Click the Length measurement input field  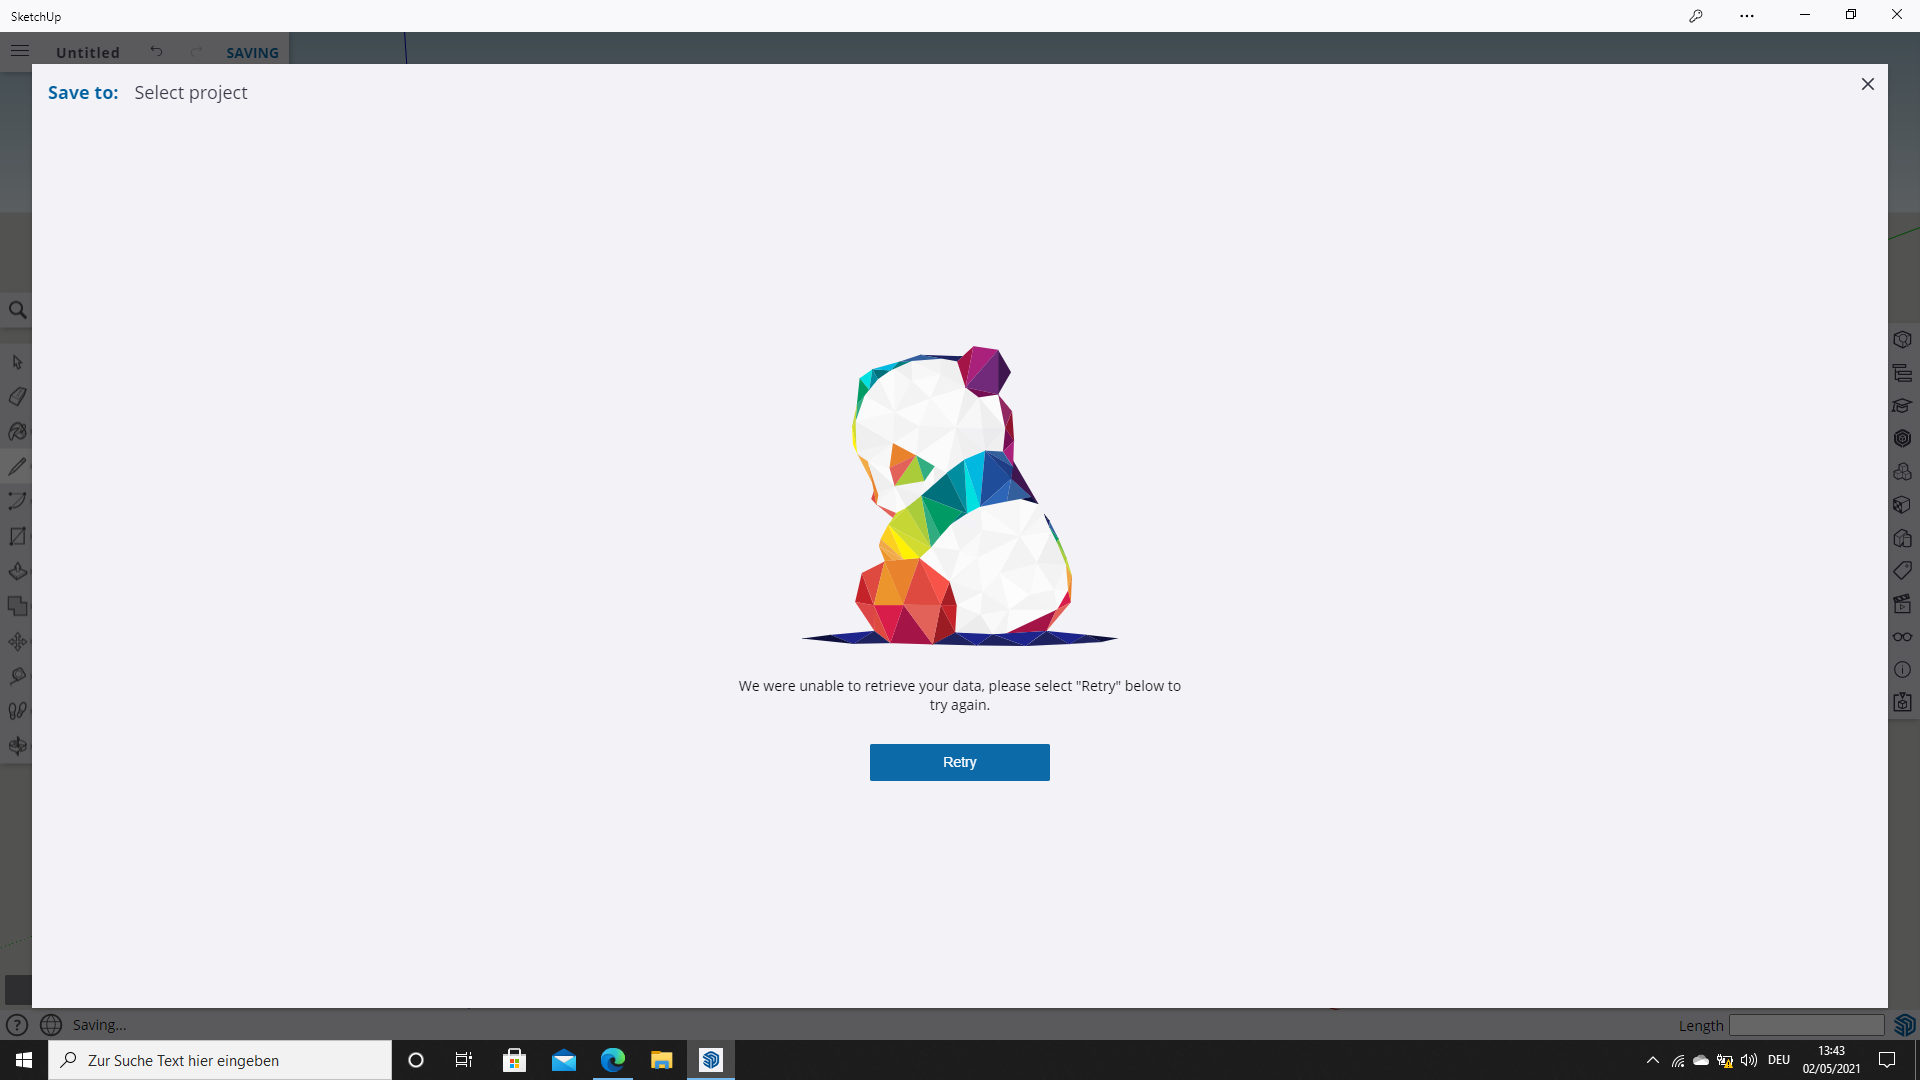1806,1025
